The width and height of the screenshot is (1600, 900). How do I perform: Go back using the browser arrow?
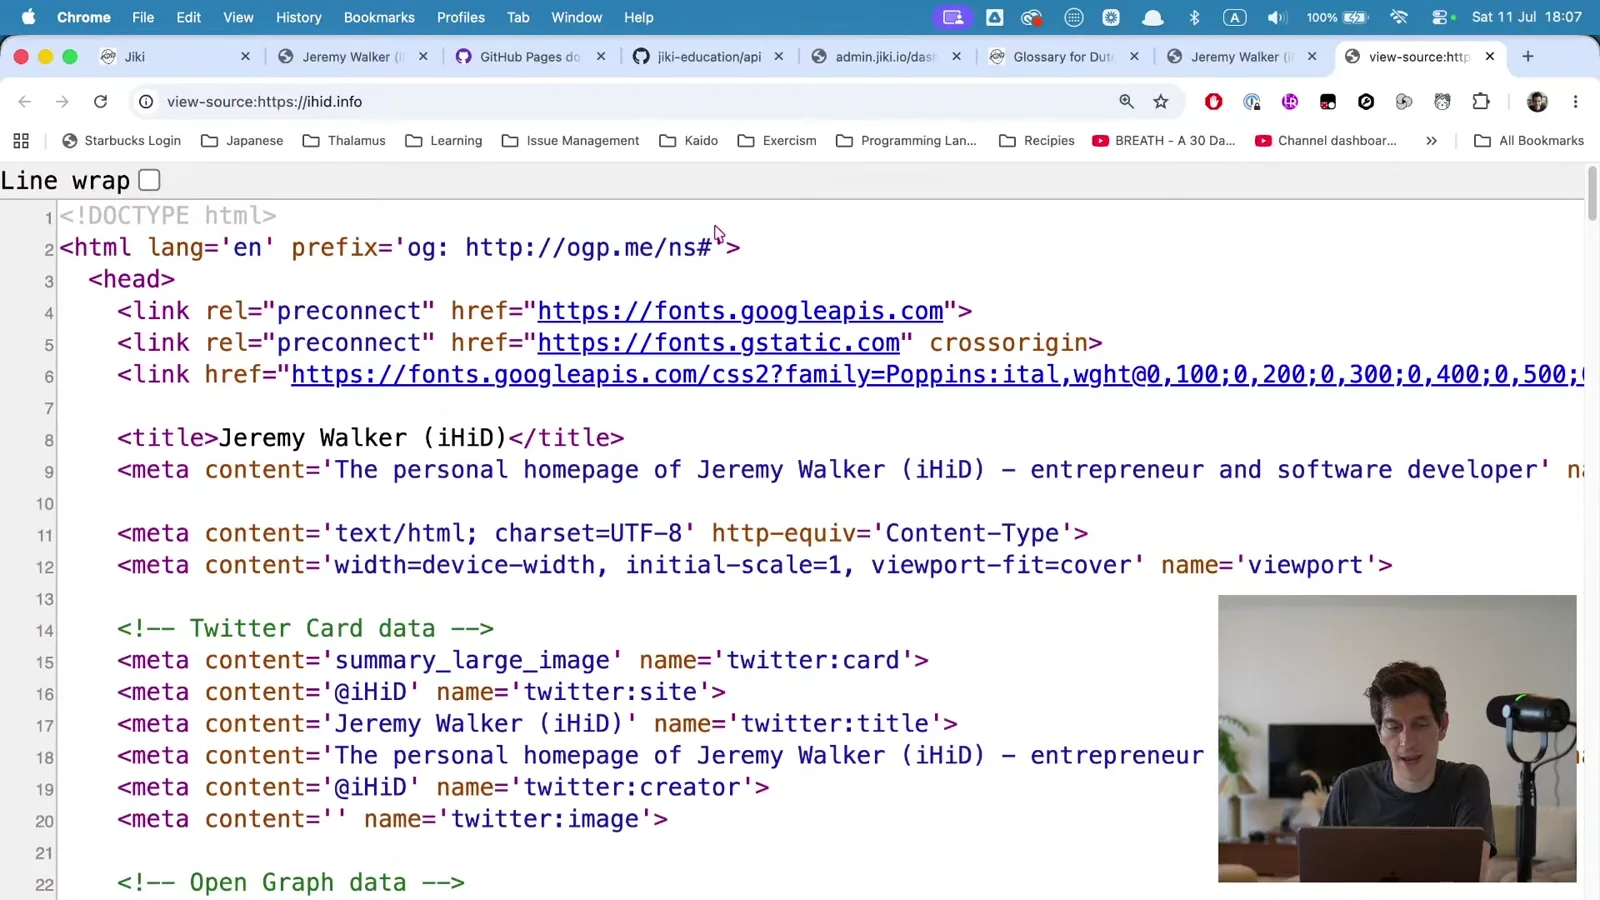click(25, 102)
